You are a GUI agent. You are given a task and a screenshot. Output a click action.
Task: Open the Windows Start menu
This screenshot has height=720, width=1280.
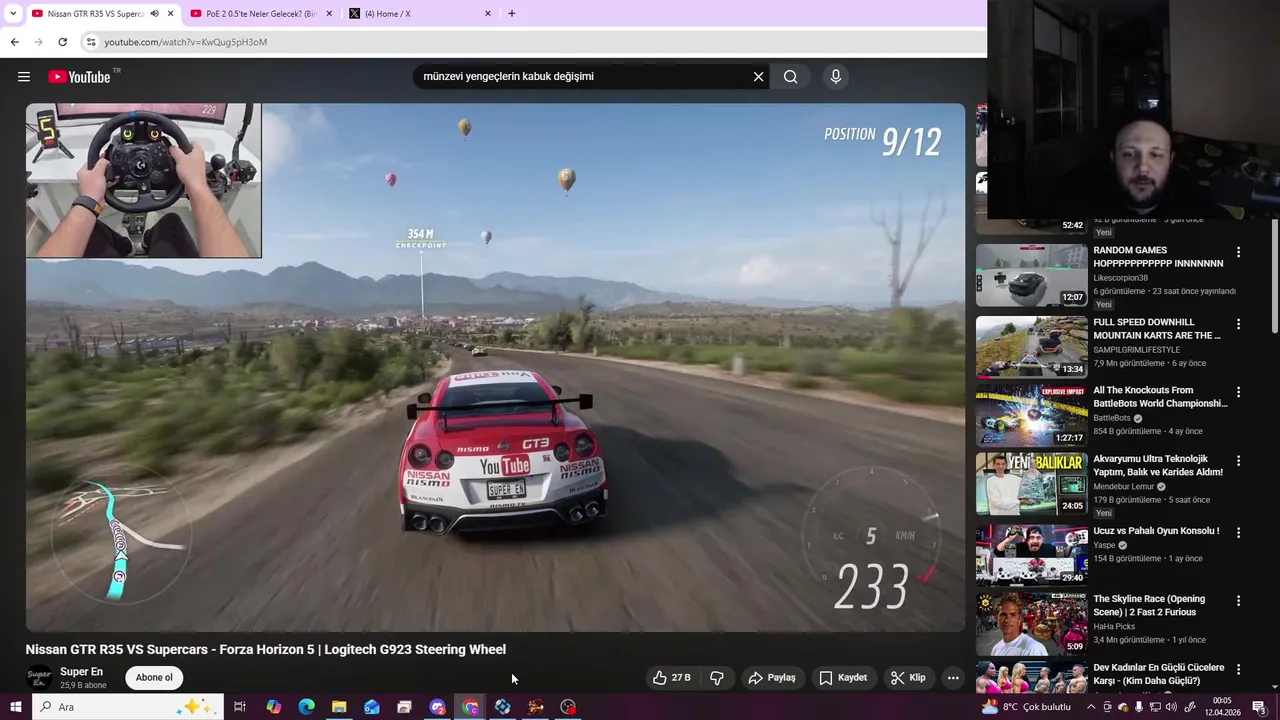[15, 707]
